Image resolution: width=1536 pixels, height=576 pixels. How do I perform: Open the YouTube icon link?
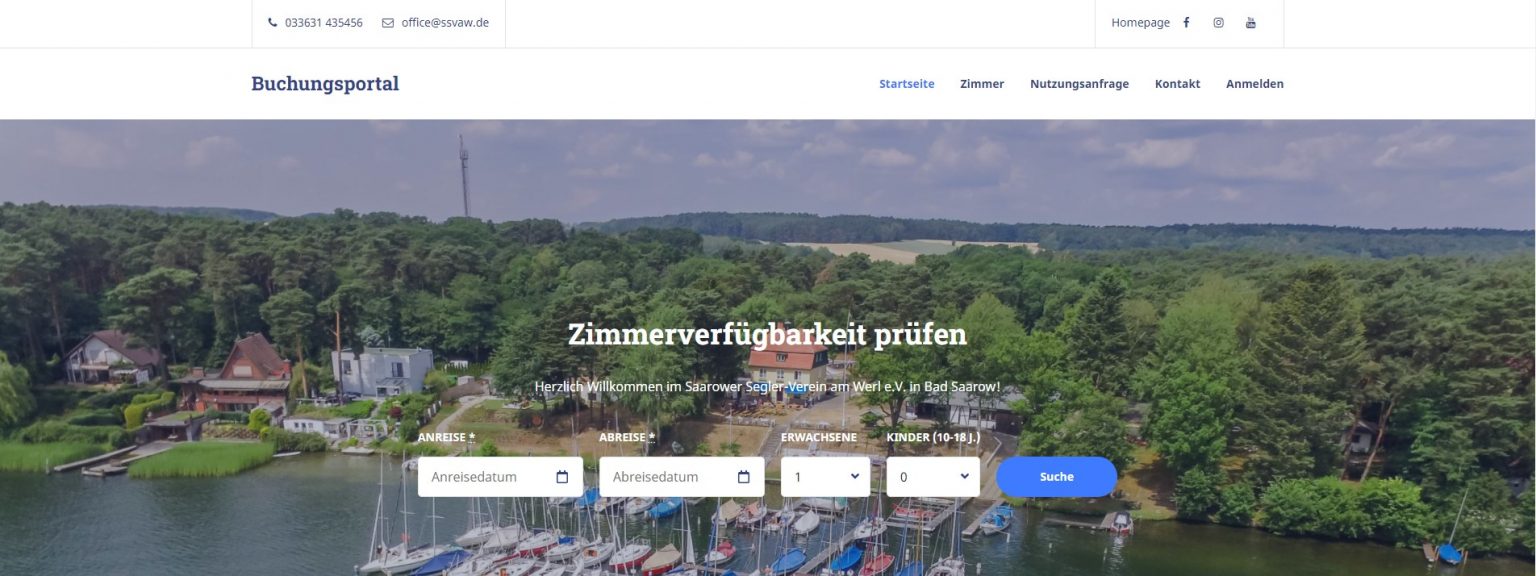pyautogui.click(x=1250, y=23)
